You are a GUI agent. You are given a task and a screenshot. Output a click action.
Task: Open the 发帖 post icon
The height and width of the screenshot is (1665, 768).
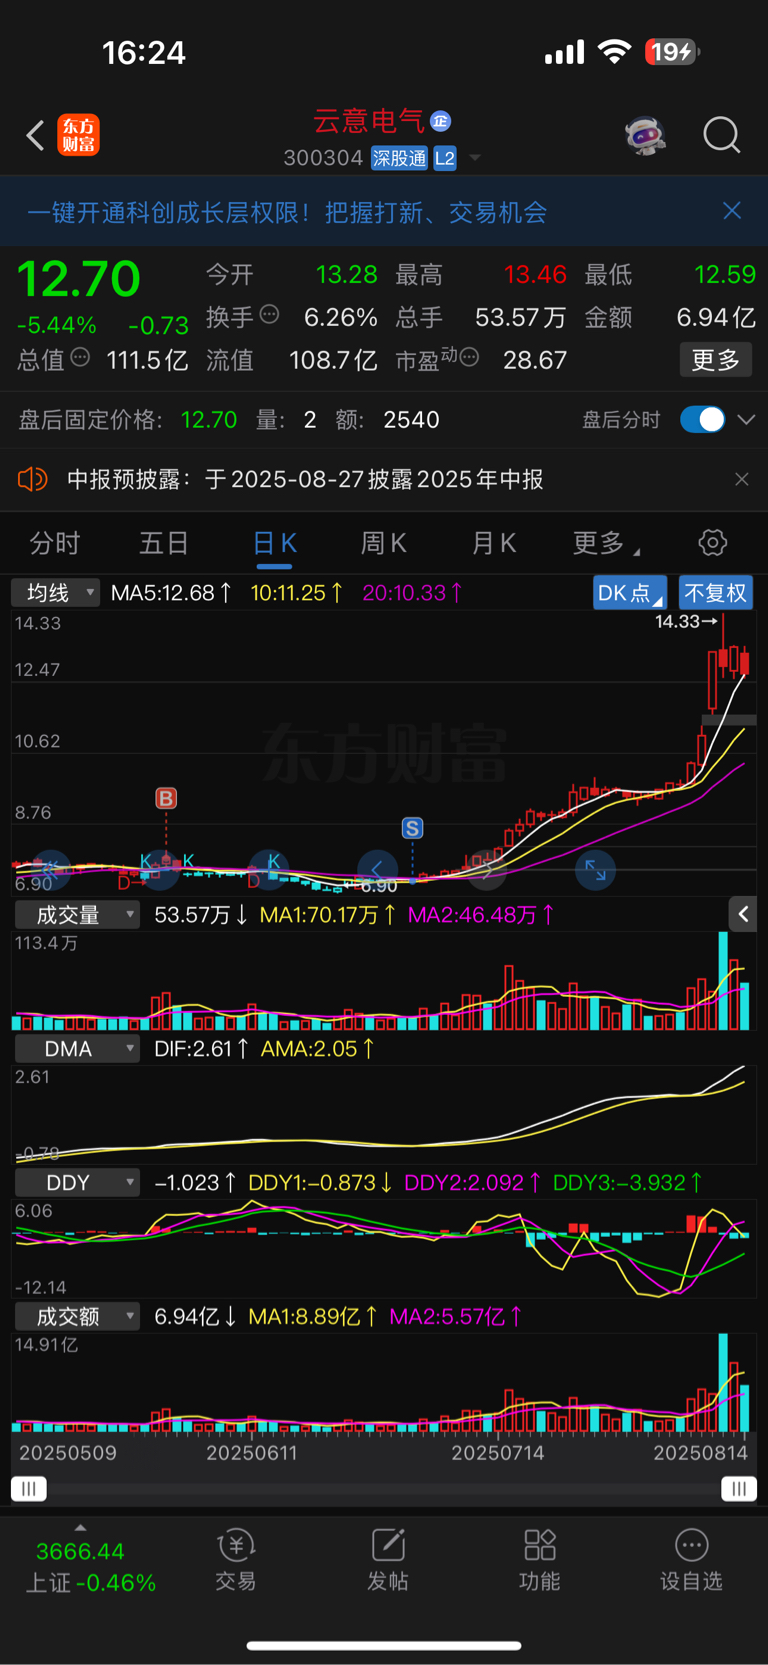(388, 1558)
